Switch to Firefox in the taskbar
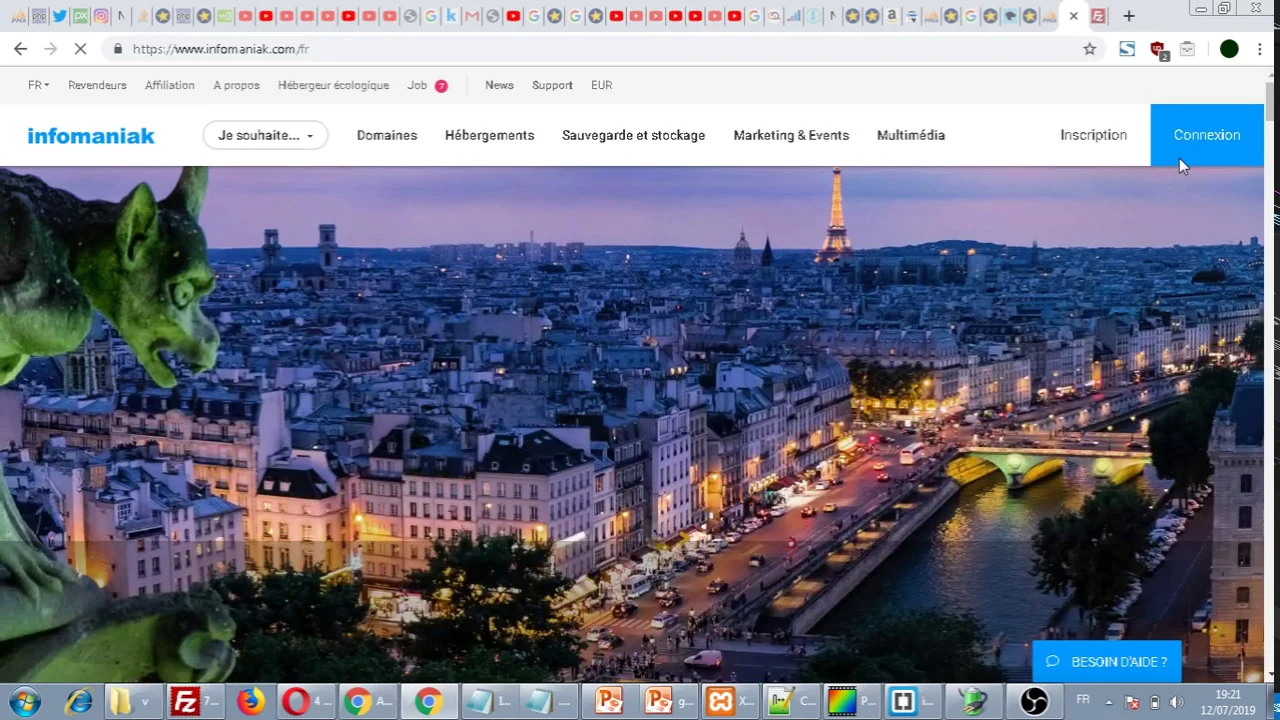This screenshot has width=1280, height=720. pyautogui.click(x=251, y=701)
